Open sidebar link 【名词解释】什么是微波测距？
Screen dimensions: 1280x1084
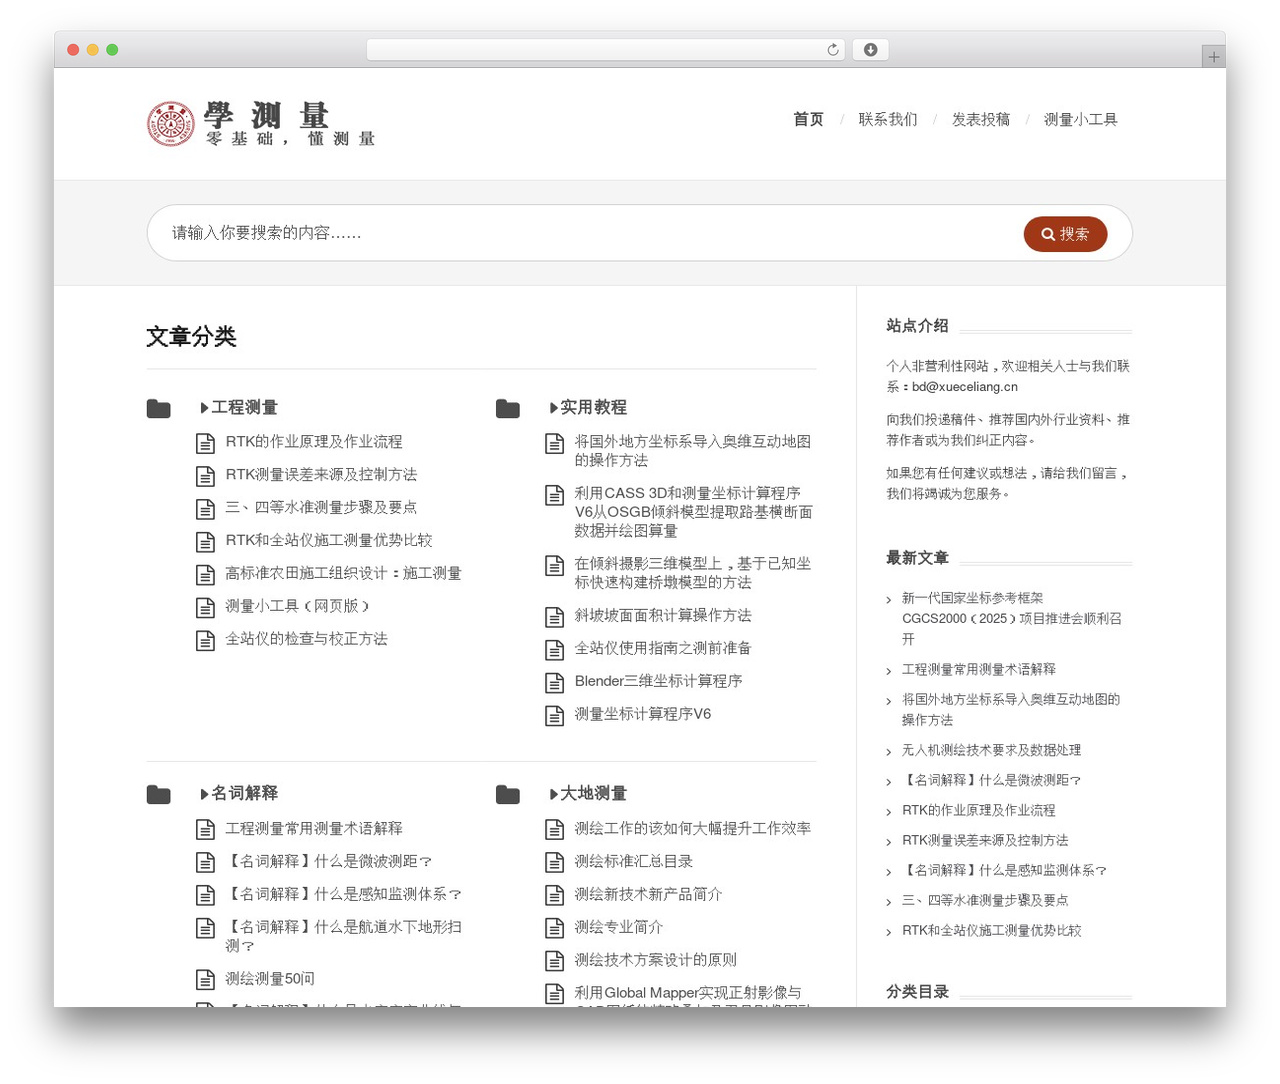991,780
